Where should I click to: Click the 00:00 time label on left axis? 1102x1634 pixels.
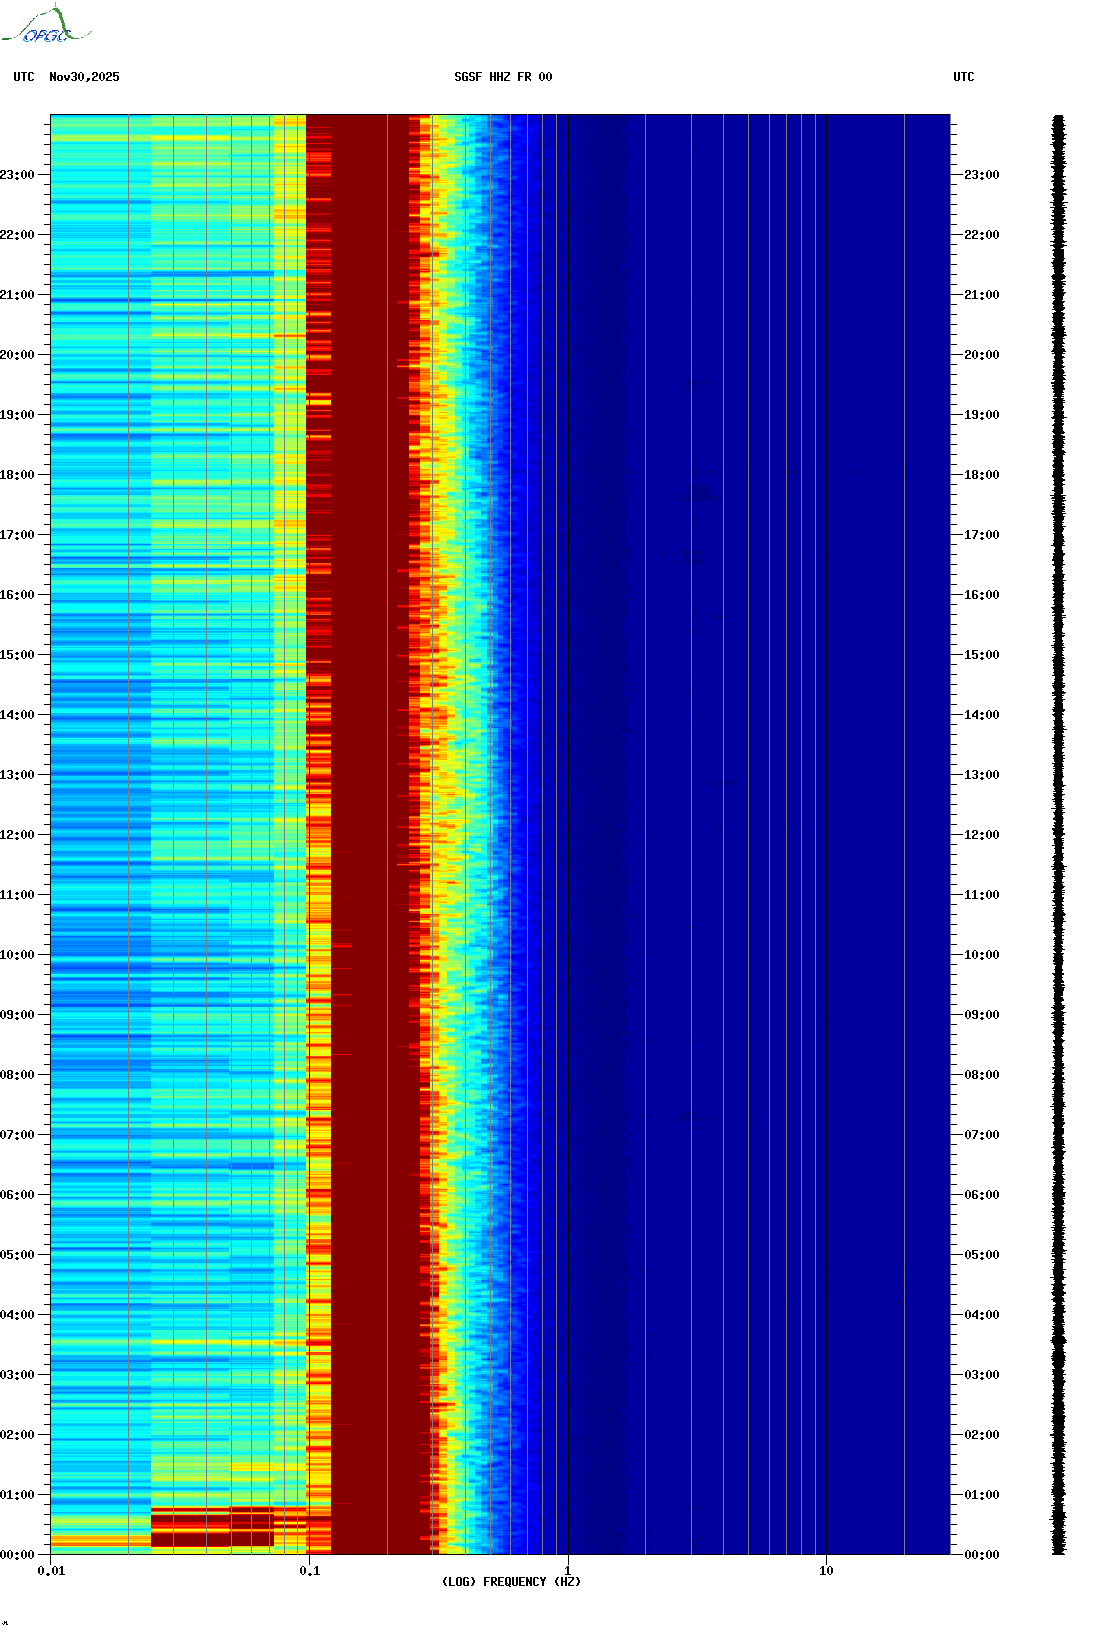17,1555
